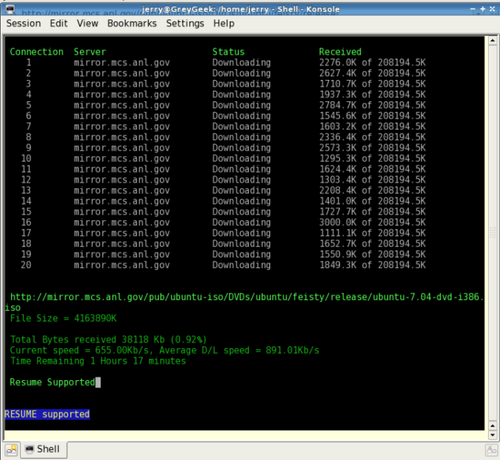The width and height of the screenshot is (500, 460).
Task: Maximize the Konsole window
Action: point(482,9)
